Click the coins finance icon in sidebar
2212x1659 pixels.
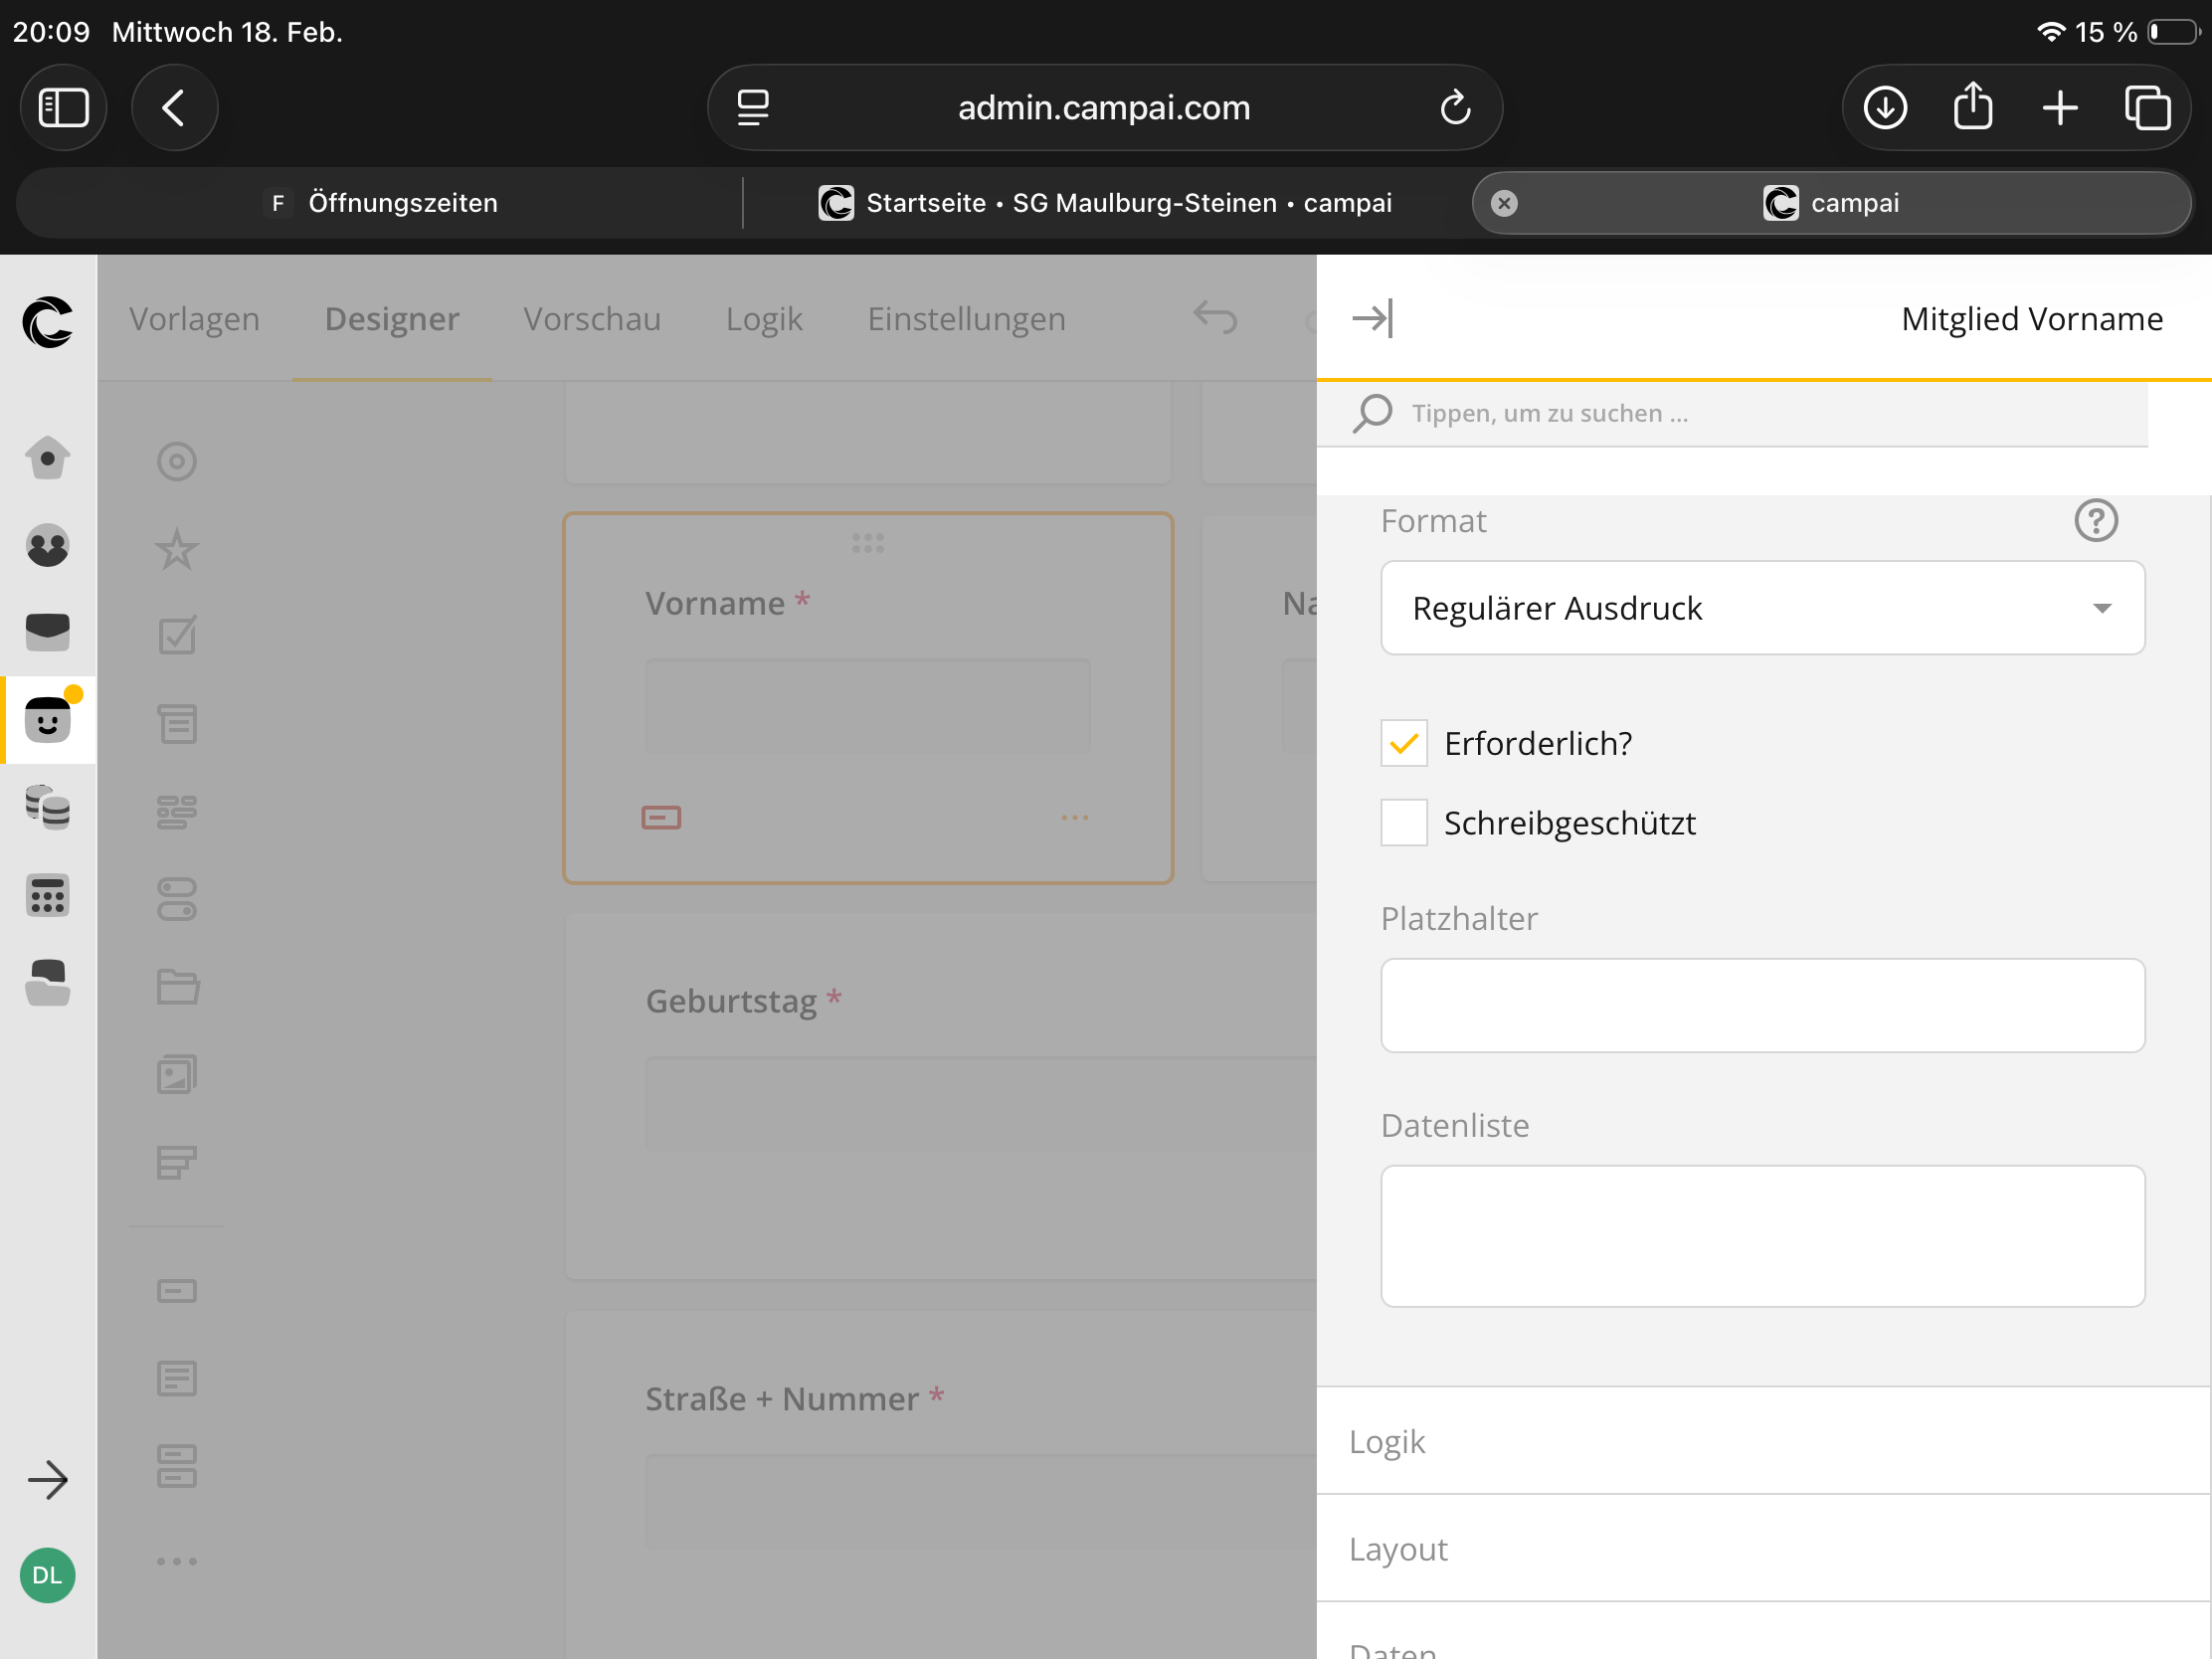coord(47,807)
